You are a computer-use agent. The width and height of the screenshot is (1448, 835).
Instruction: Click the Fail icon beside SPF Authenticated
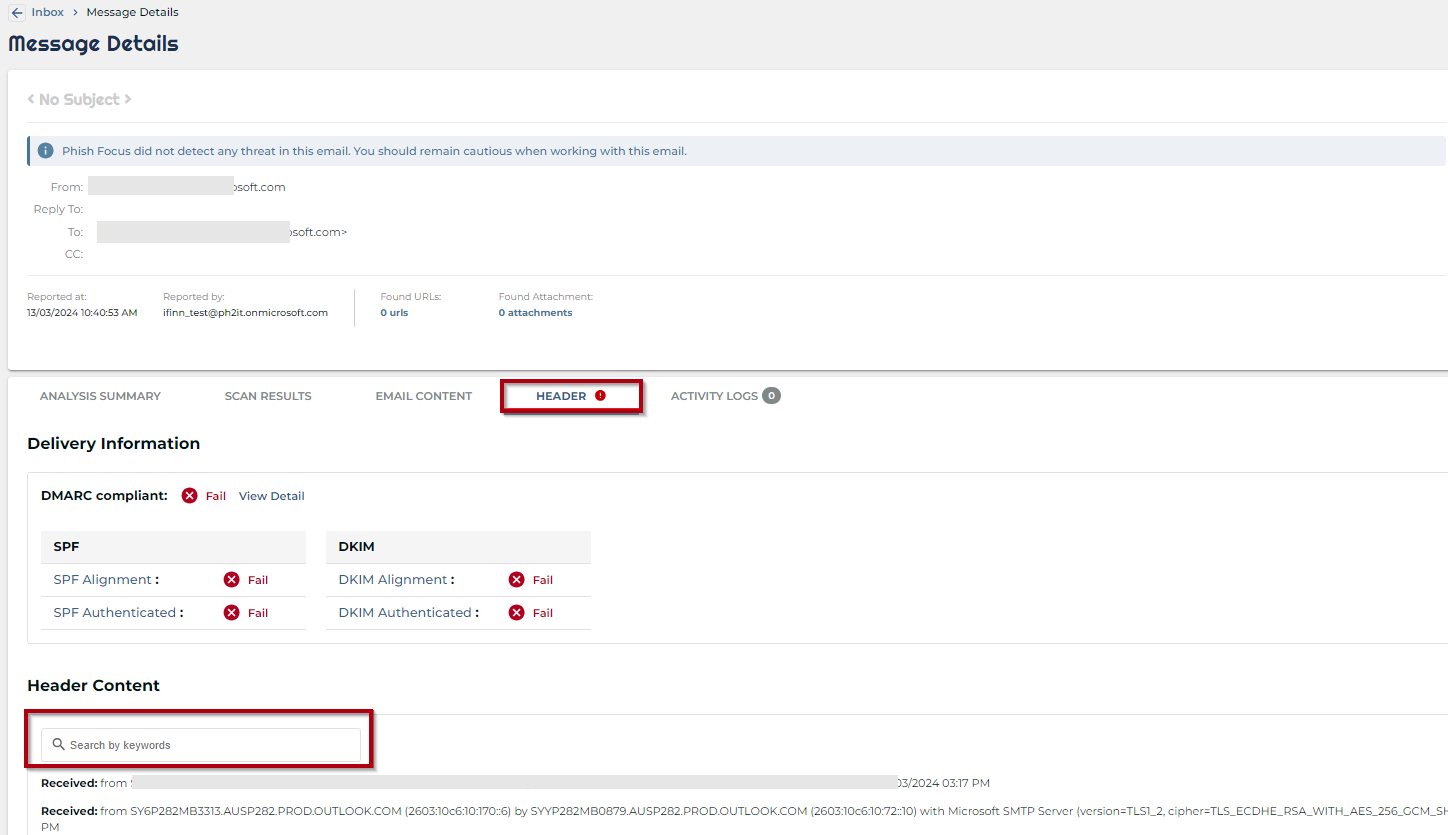[x=229, y=612]
